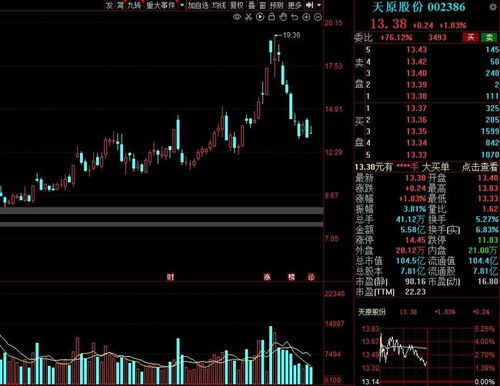Open the 复权 menu item
The height and width of the screenshot is (386, 500).
coord(237,5)
